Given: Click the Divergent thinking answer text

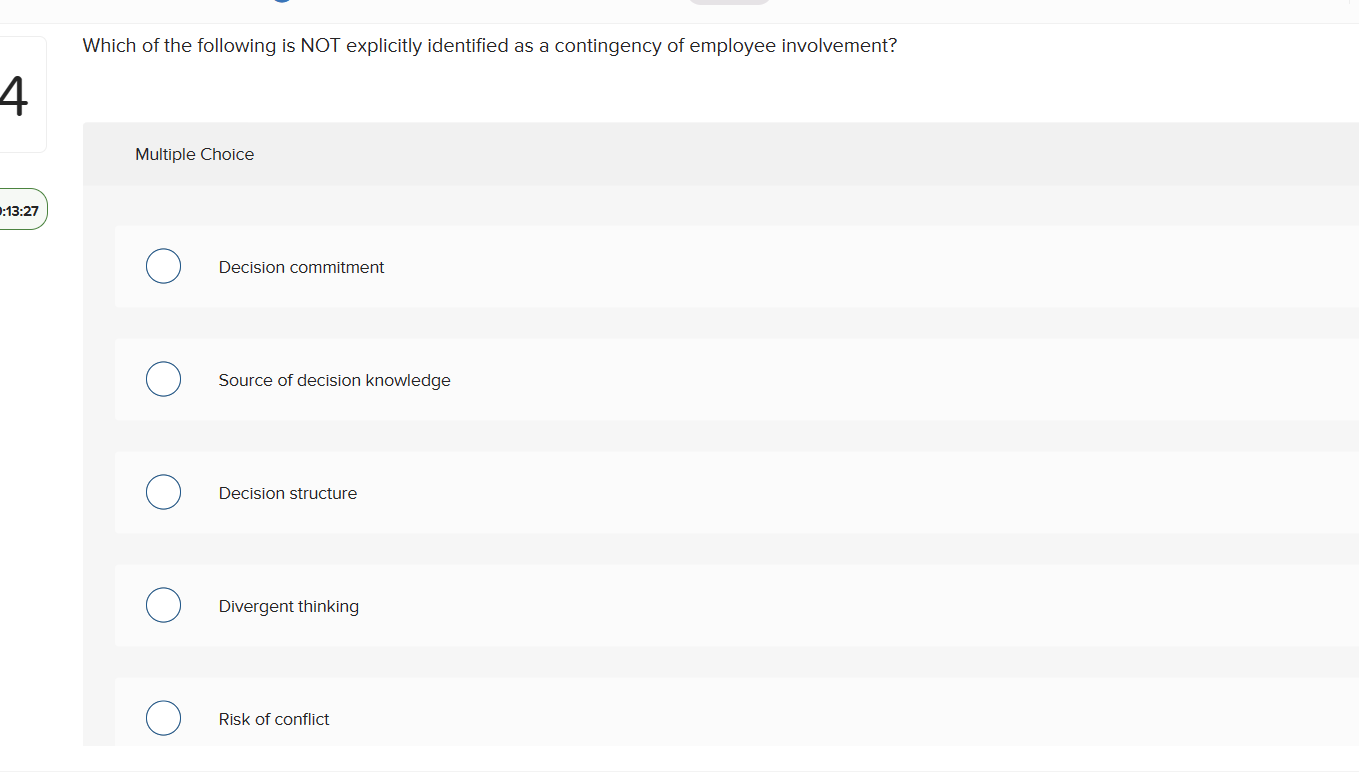Looking at the screenshot, I should click(x=288, y=606).
